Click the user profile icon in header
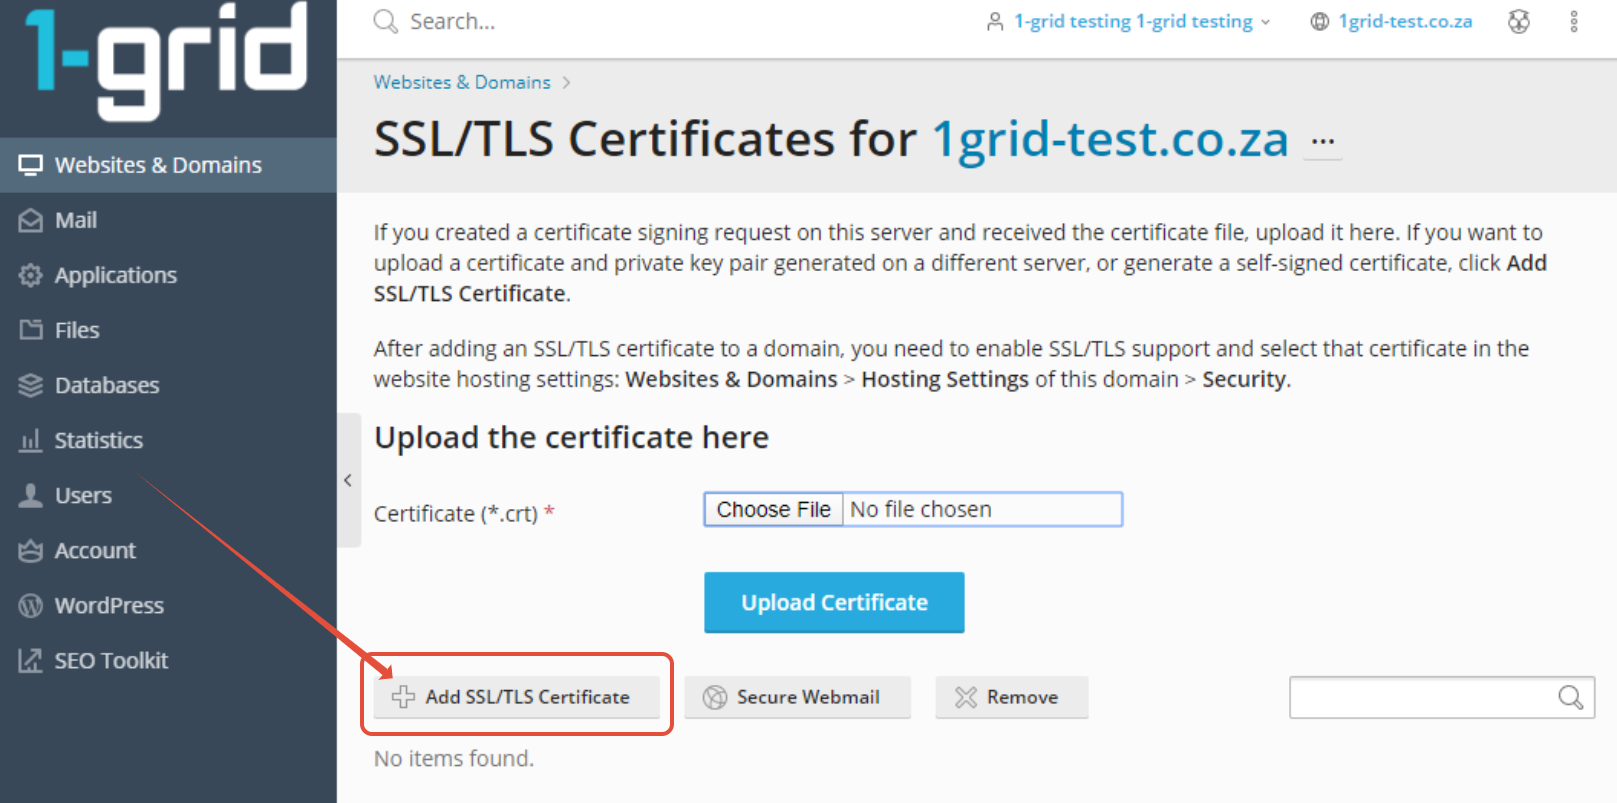Viewport: 1617px width, 803px height. pos(995,21)
